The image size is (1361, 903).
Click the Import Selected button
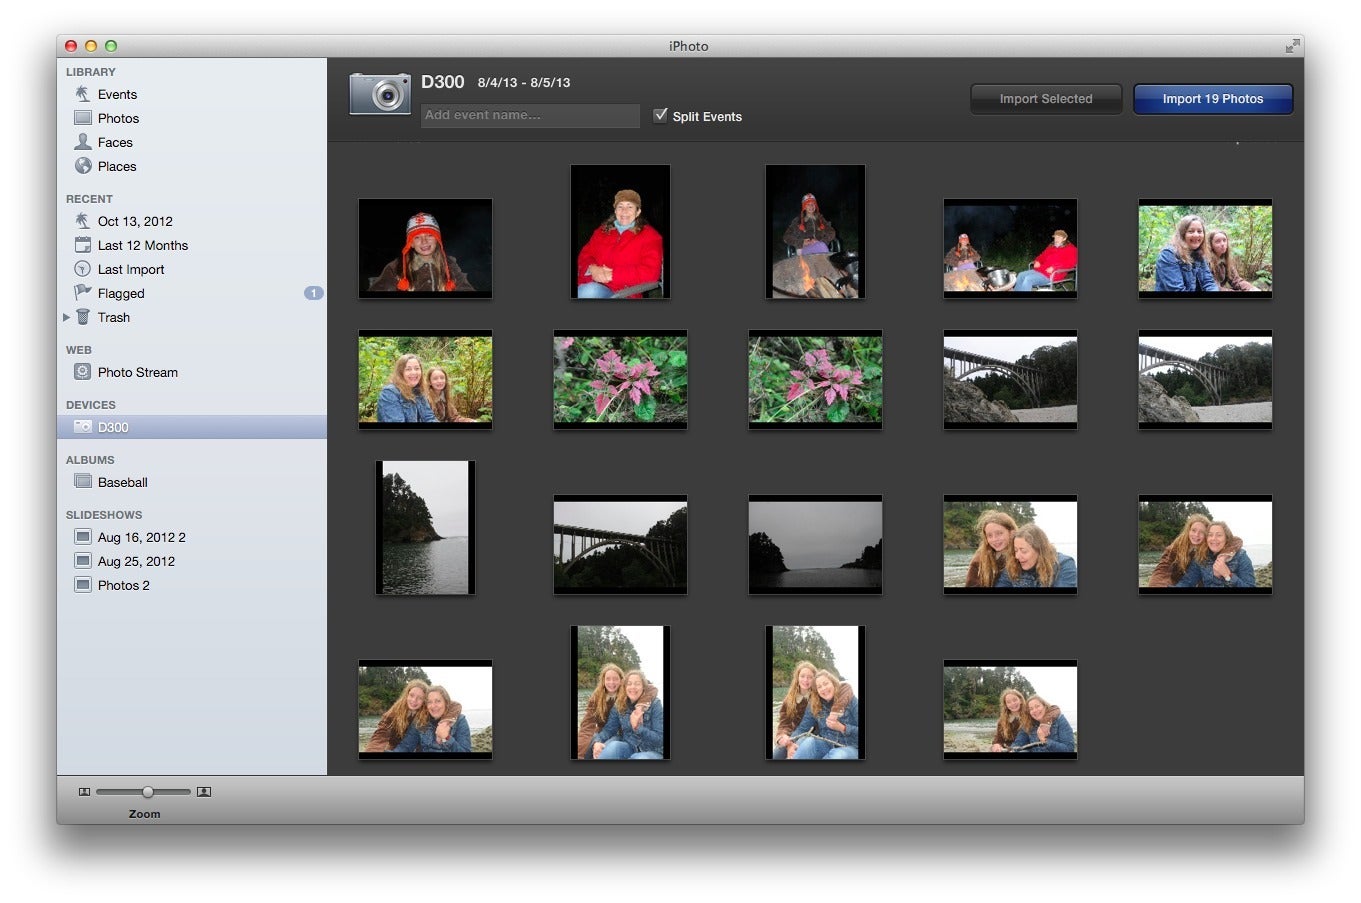click(1046, 99)
